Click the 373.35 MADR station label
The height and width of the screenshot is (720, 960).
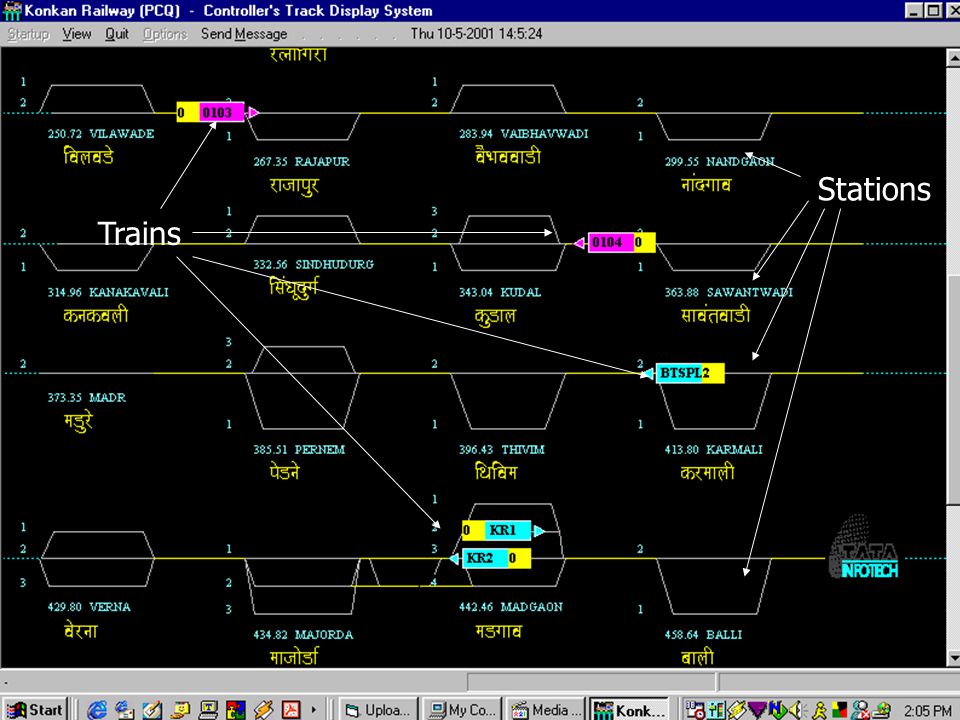86,397
